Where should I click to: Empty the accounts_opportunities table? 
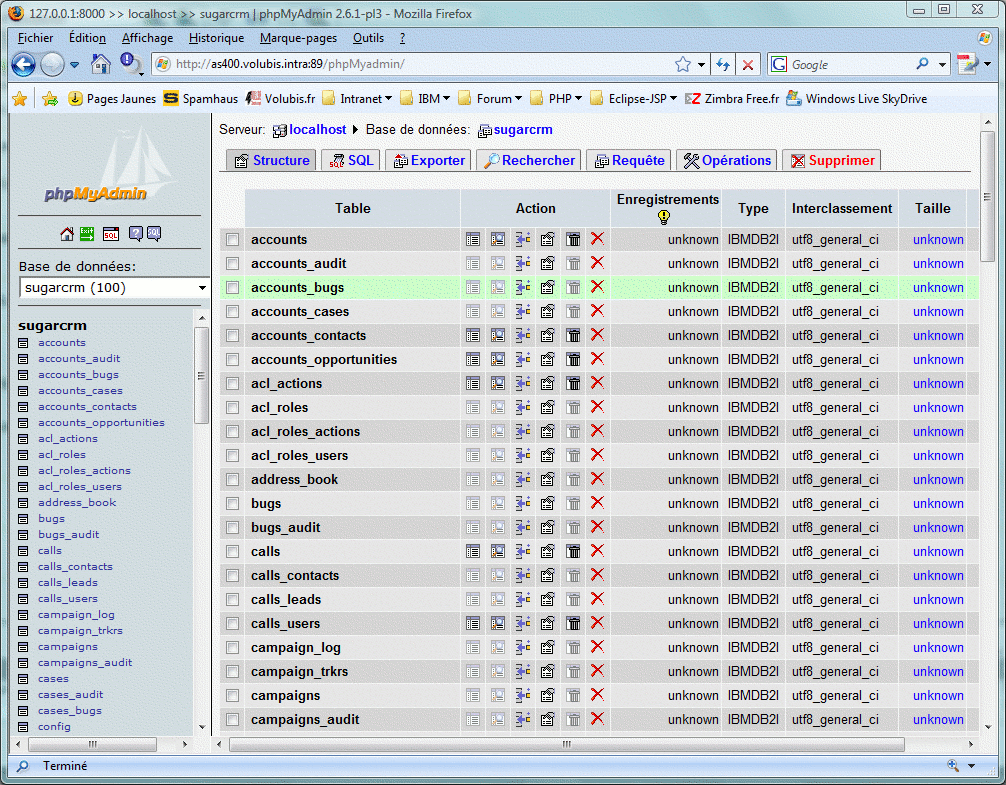(x=573, y=359)
